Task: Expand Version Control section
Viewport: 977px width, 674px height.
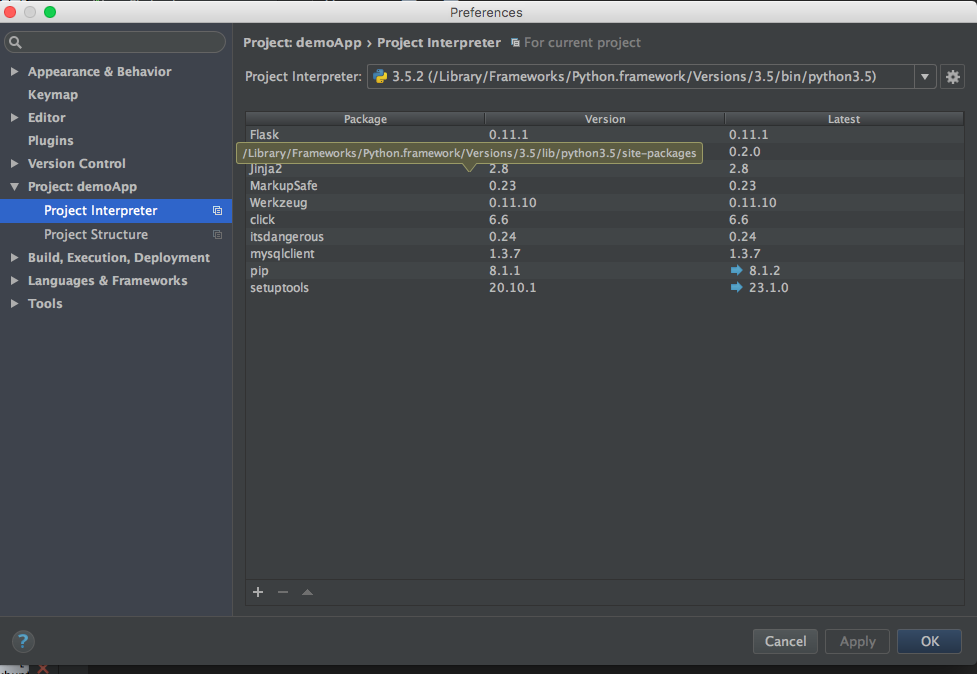Action: coord(14,164)
